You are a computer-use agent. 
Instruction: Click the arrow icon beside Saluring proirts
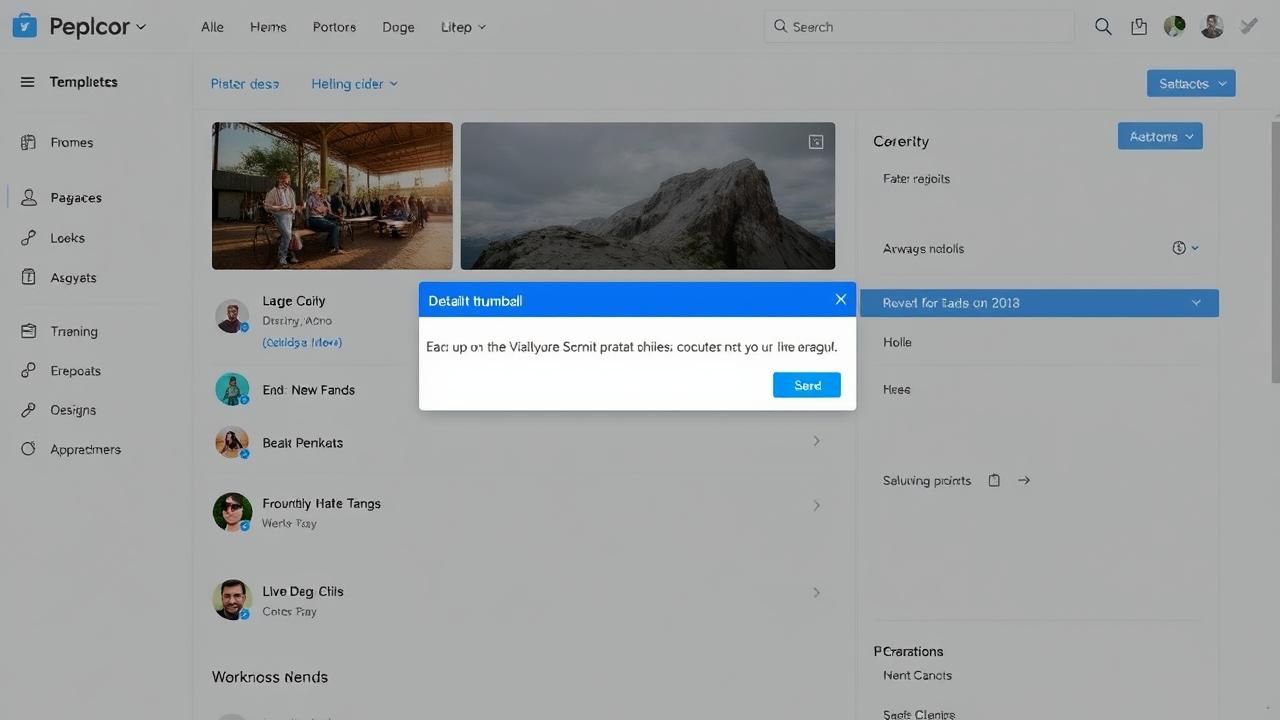coord(1024,480)
